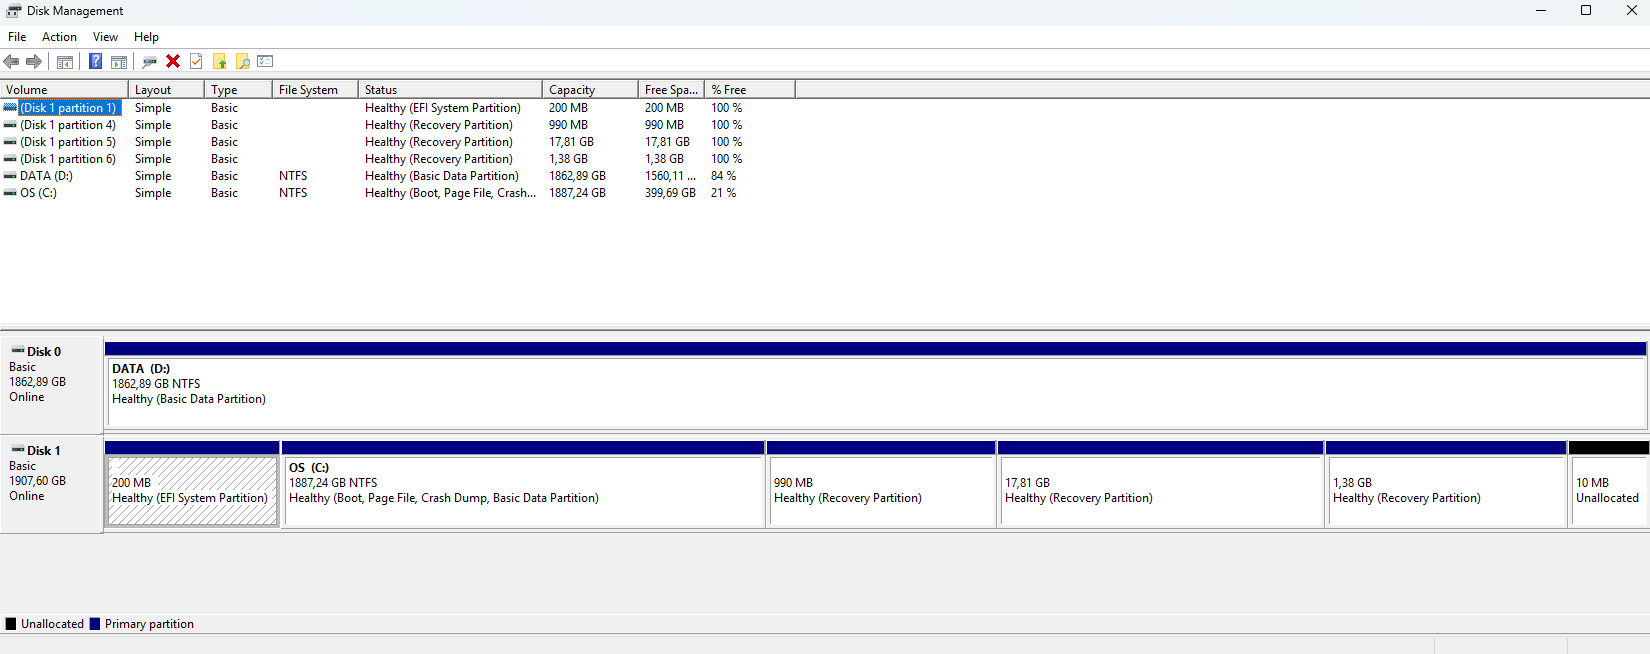1650x654 pixels.
Task: Click drive icon of DATA (D:) row
Action: [10, 176]
